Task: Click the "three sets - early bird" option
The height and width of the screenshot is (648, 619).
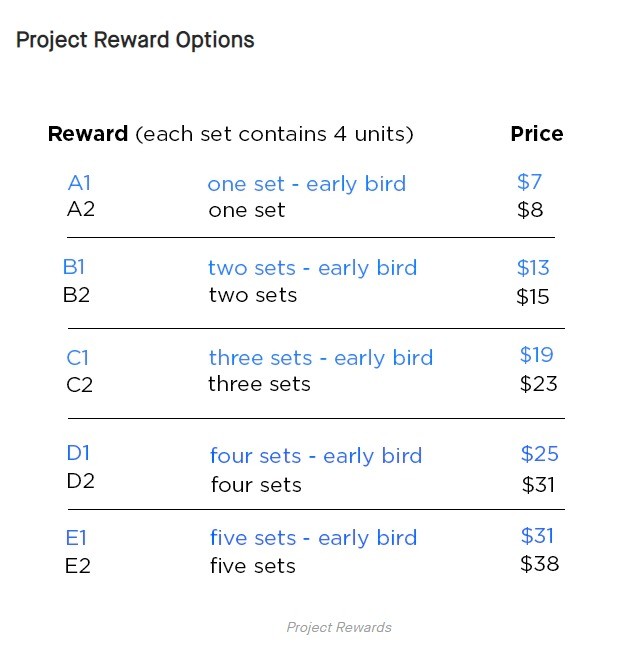Action: [320, 358]
